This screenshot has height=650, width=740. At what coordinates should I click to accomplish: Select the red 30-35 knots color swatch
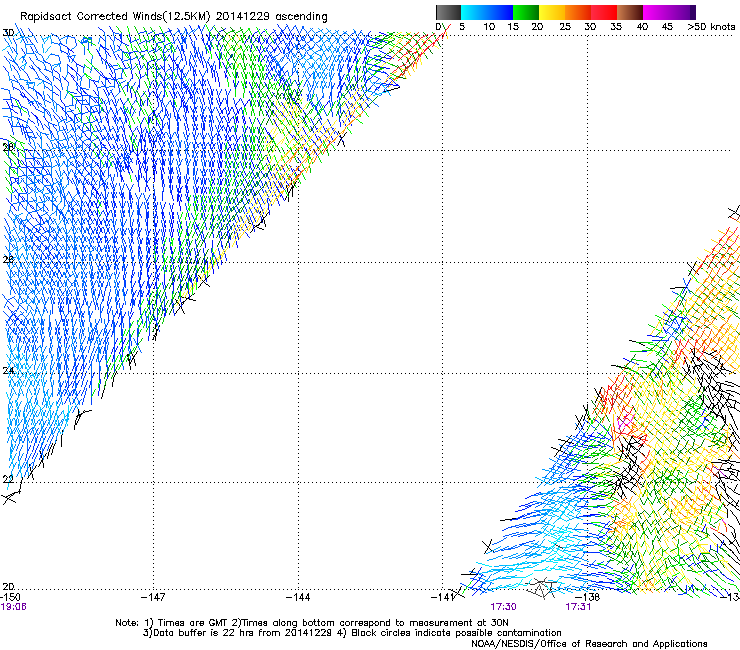604,12
